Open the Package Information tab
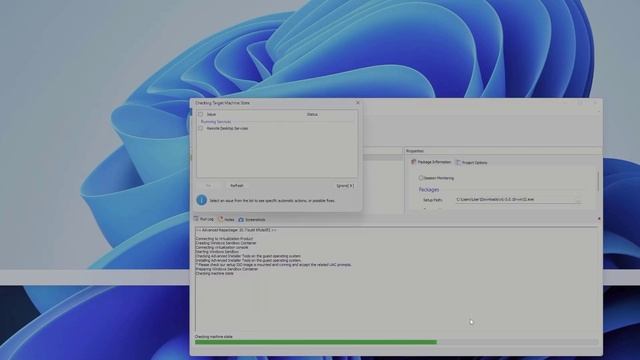 tap(431, 162)
